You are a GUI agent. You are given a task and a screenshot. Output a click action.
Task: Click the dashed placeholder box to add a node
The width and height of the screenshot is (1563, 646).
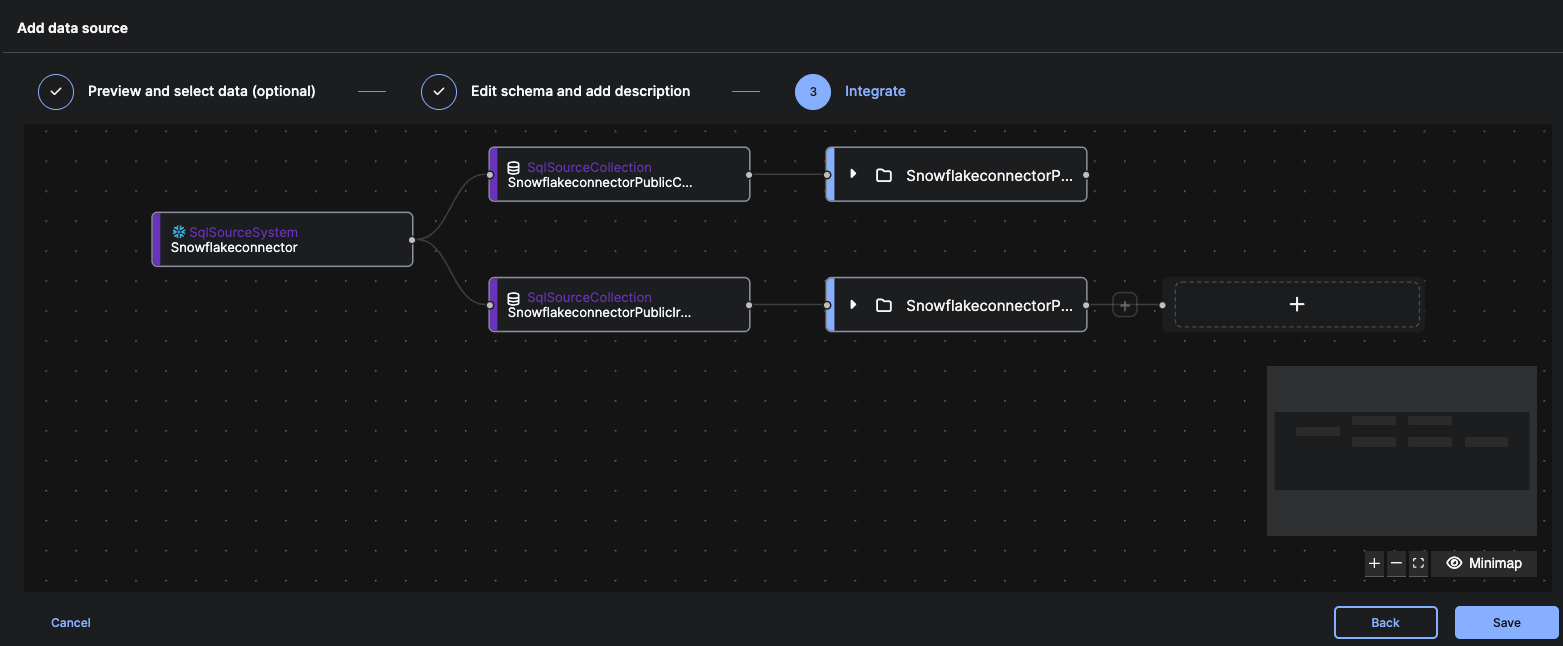pos(1296,304)
